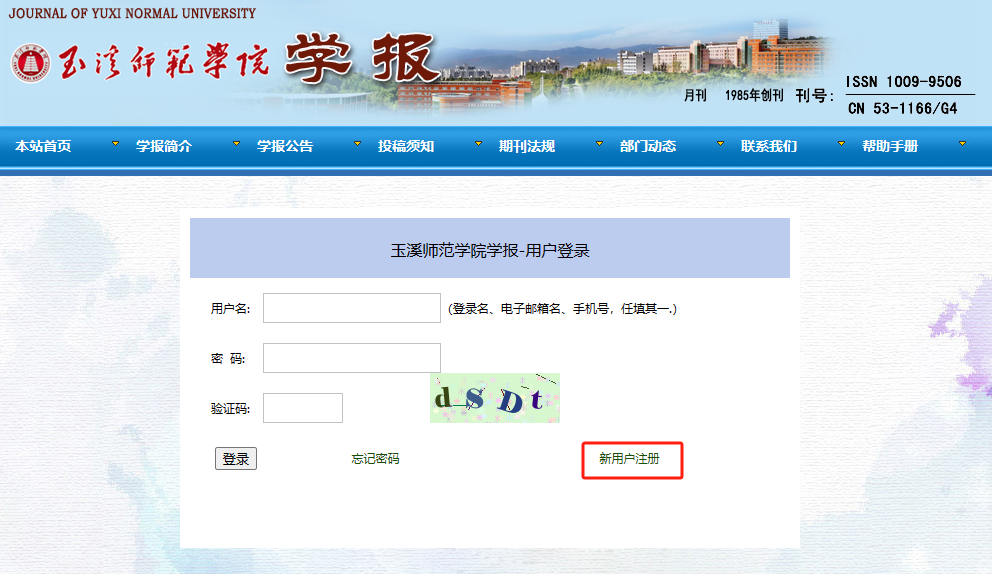Open the 学报简介 menu item

164,146
